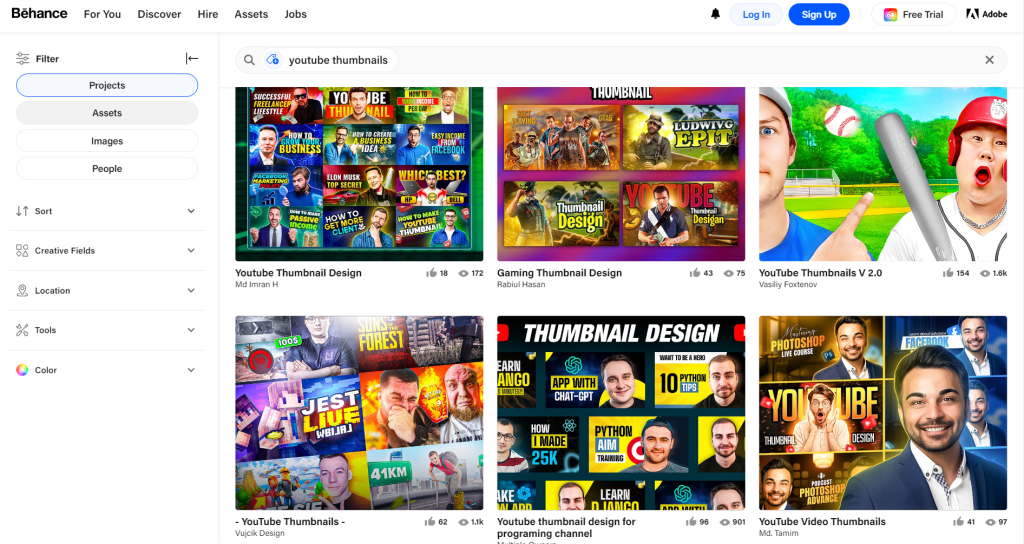Click views icon on YouTube Video Thumbnails
The width and height of the screenshot is (1024, 544).
pyautogui.click(x=991, y=522)
